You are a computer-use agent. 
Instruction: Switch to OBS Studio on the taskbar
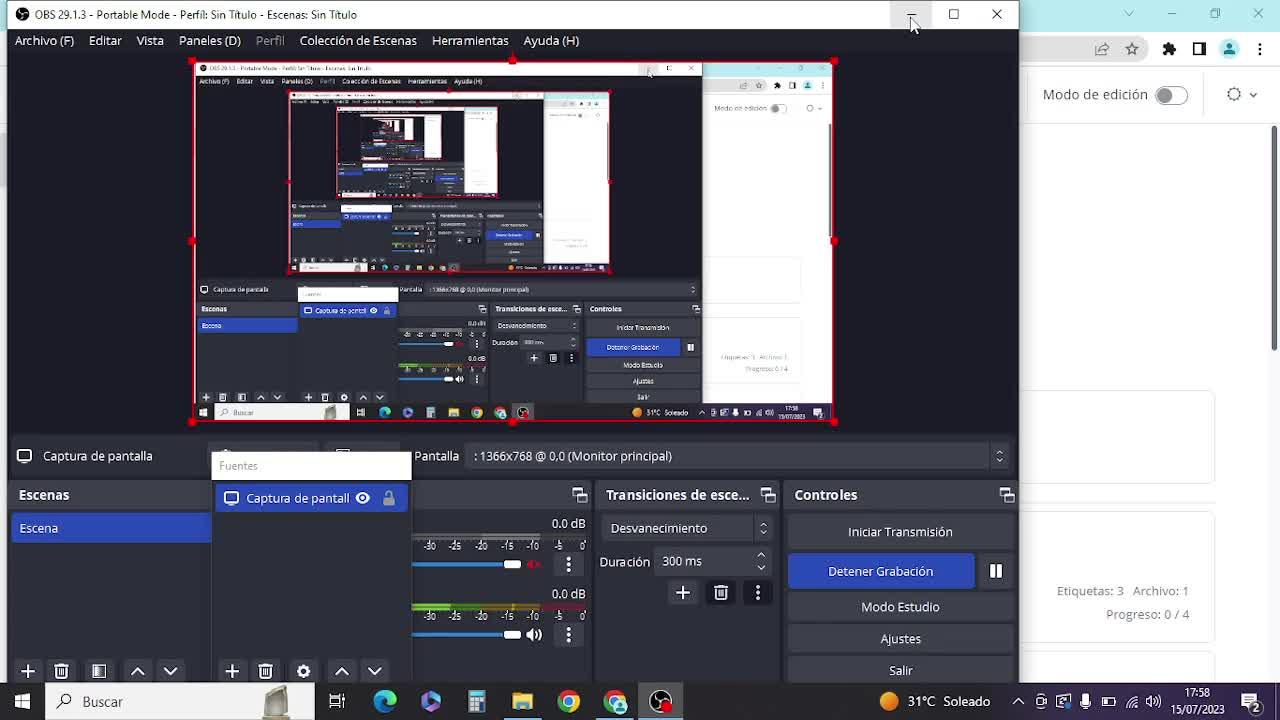661,701
